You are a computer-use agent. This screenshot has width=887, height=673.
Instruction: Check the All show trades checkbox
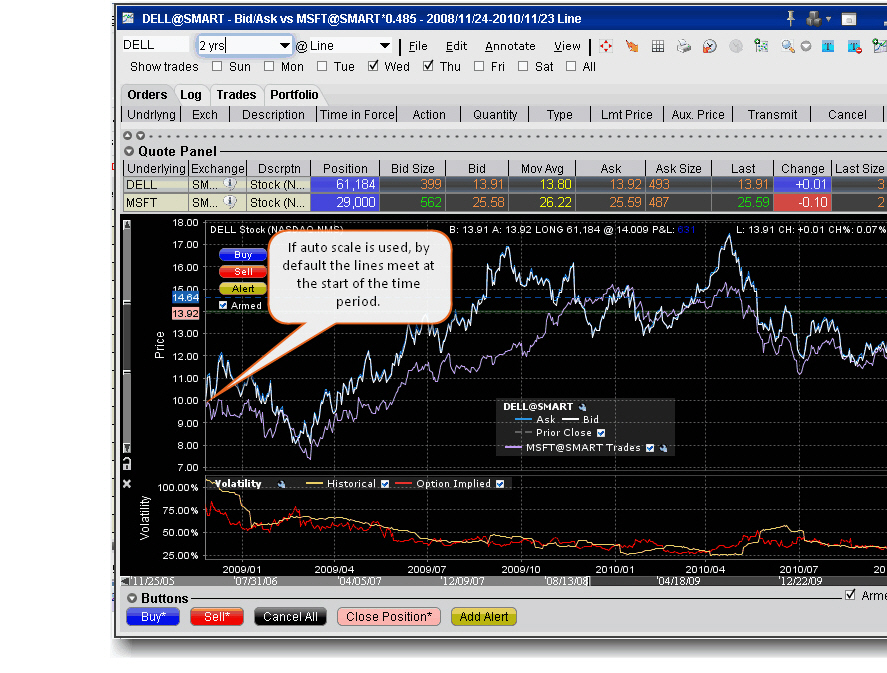571,66
